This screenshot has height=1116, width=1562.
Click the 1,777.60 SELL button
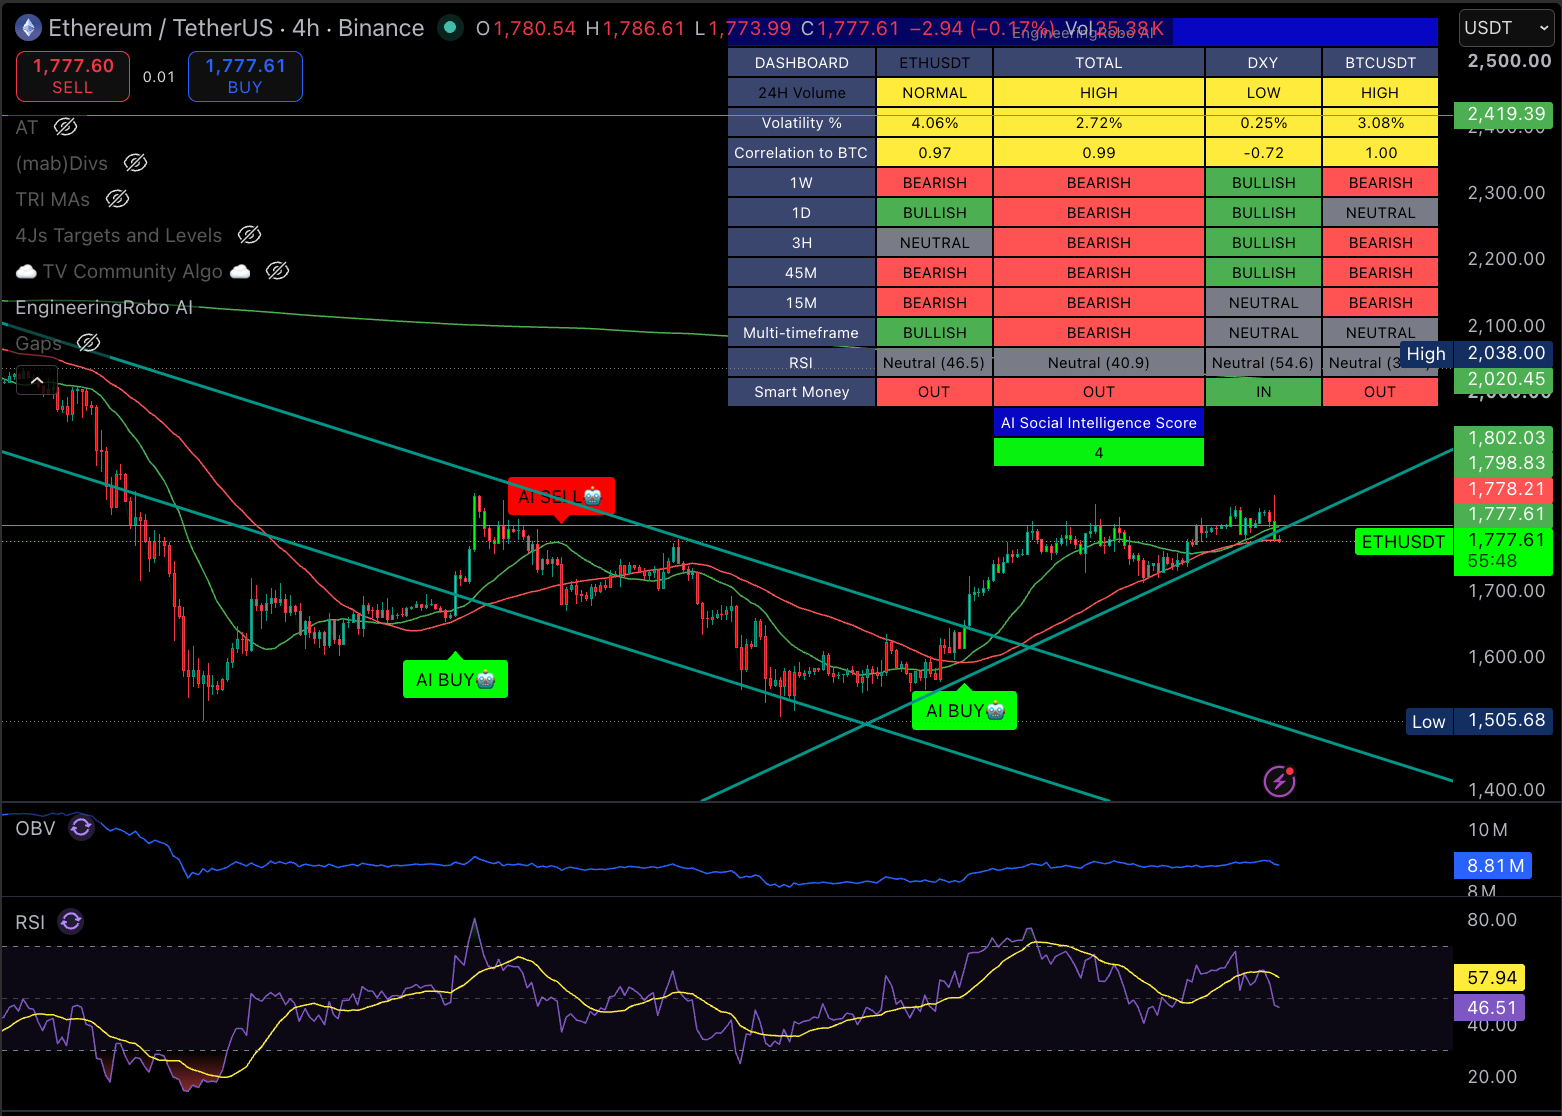coord(73,76)
